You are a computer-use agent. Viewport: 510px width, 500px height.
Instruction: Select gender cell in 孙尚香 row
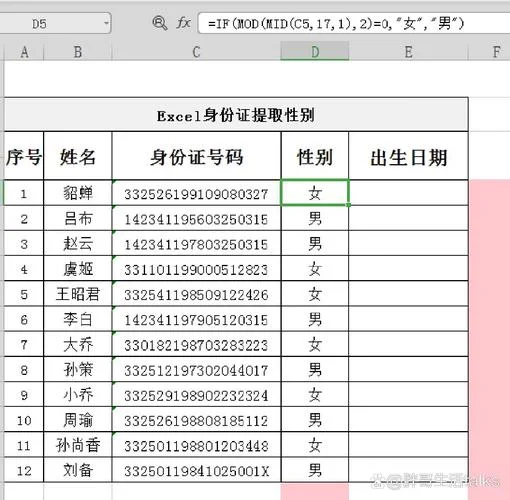click(x=315, y=445)
